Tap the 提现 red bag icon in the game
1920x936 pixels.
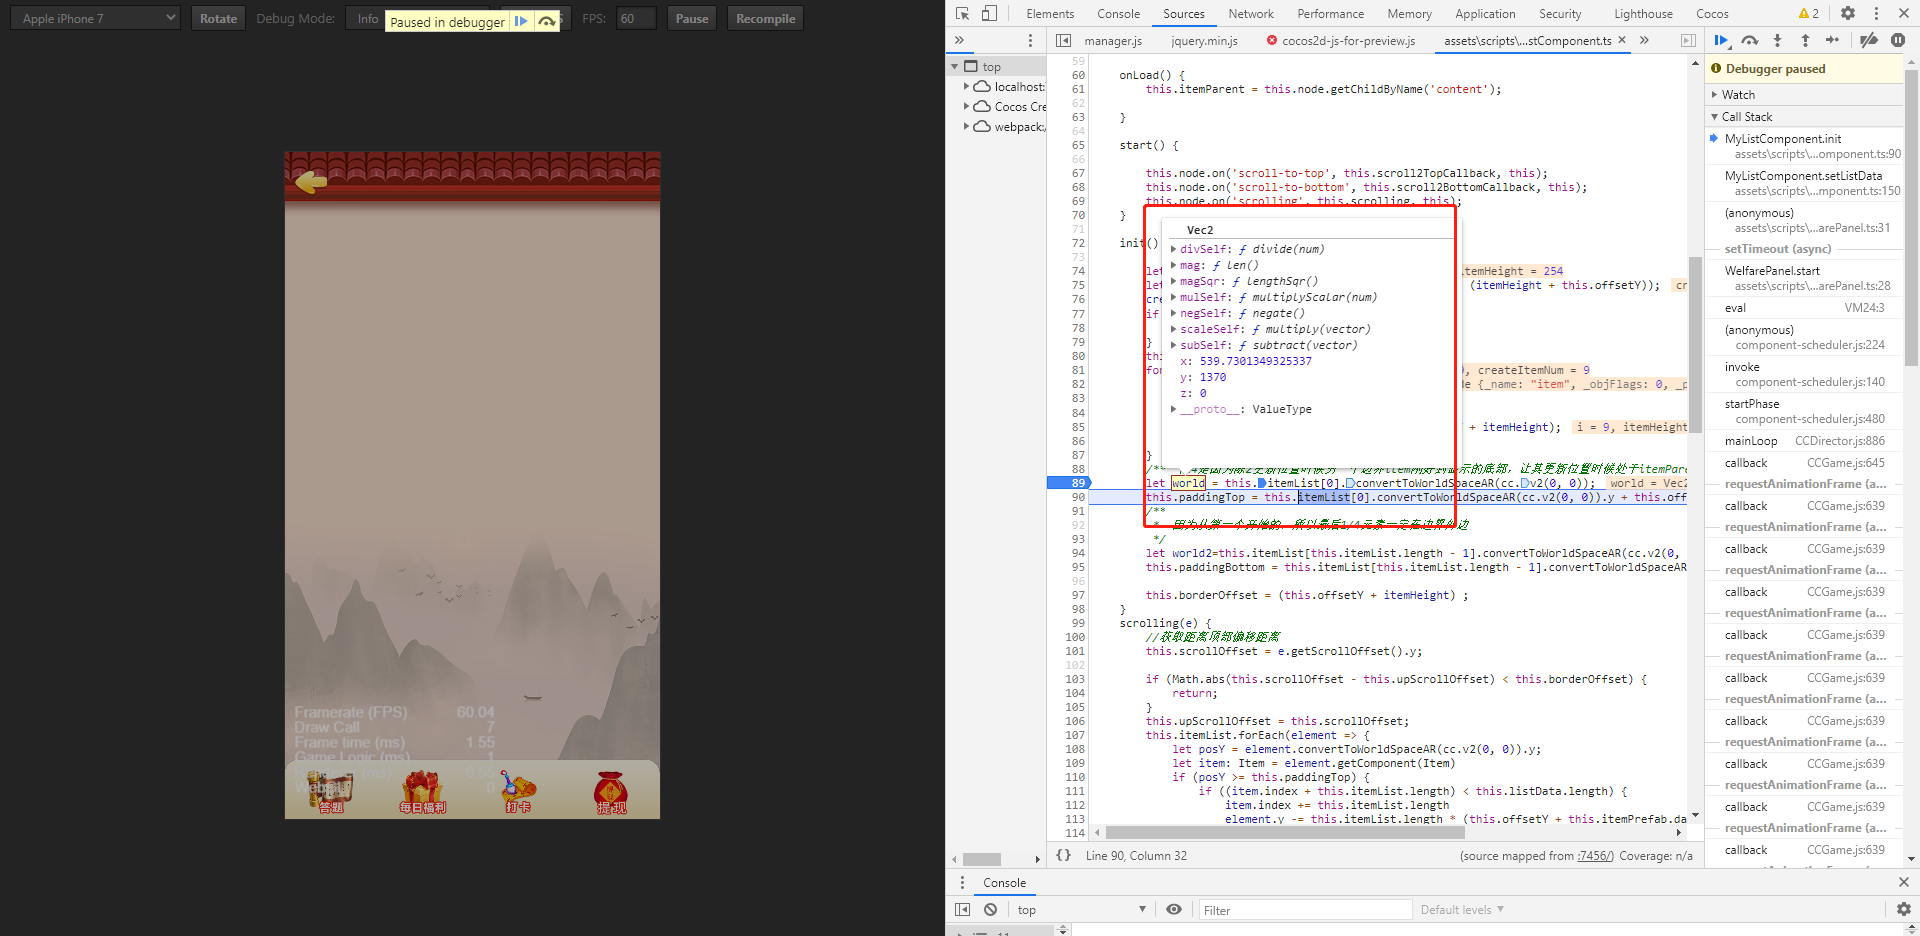coord(611,791)
